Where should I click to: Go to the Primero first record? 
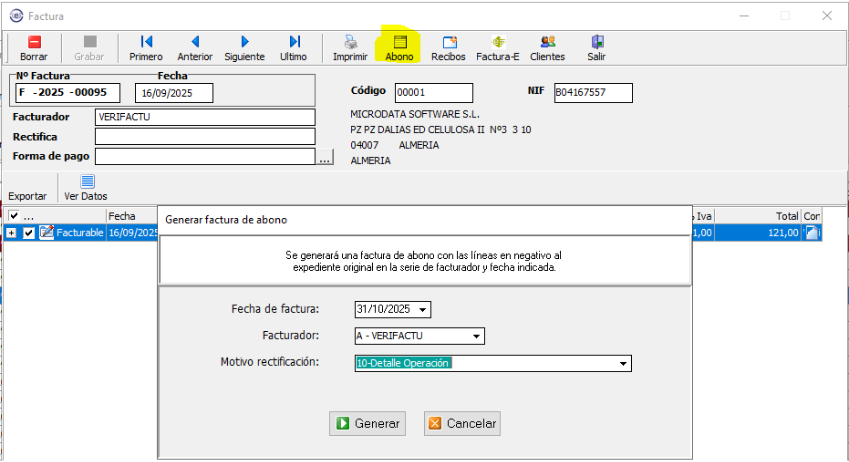tap(146, 43)
